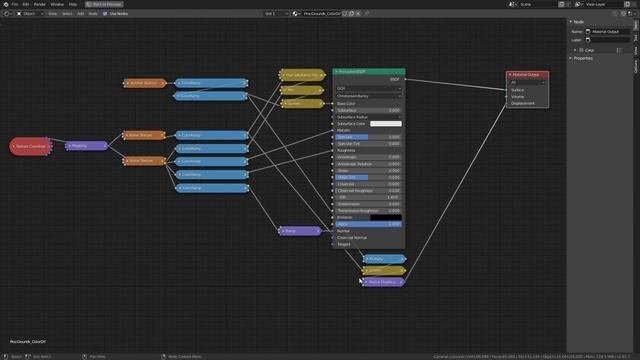
Task: Open the Render menu
Action: [x=40, y=4]
